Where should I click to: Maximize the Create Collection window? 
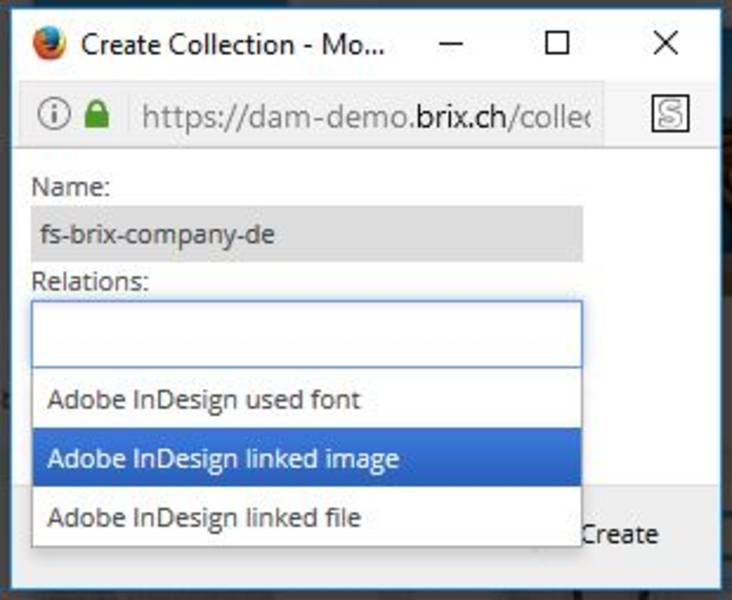point(557,43)
